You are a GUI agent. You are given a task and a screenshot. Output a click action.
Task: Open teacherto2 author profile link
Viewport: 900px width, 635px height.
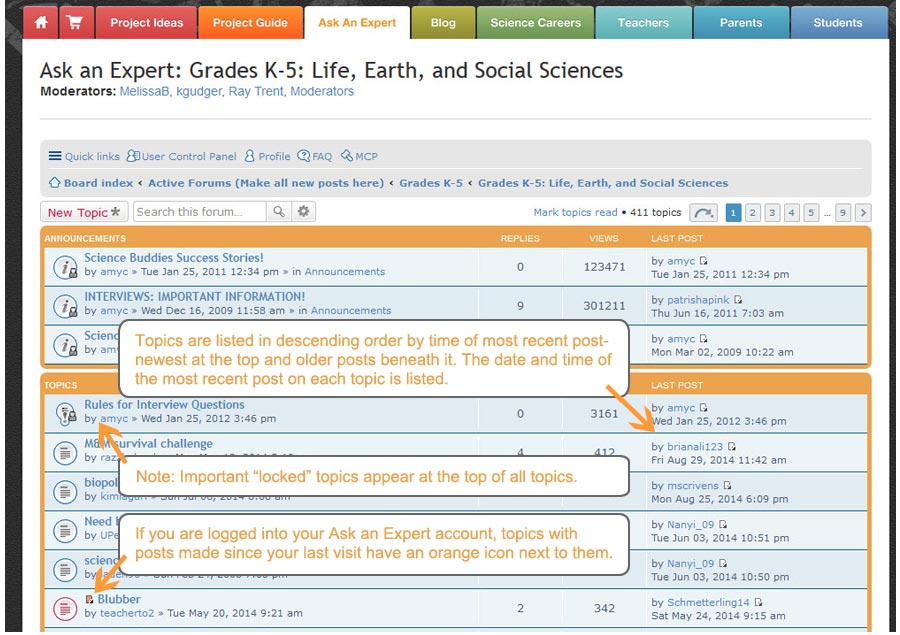point(127,613)
